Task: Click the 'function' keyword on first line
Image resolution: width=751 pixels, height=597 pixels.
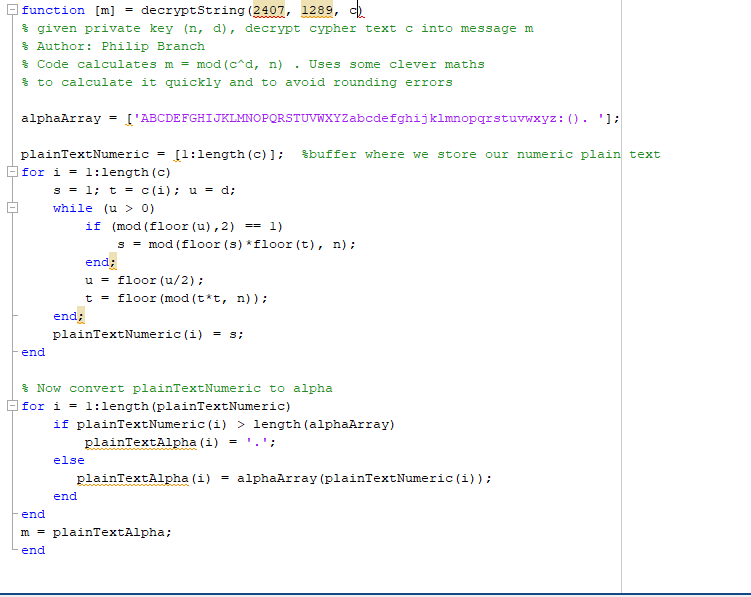Action: 53,10
